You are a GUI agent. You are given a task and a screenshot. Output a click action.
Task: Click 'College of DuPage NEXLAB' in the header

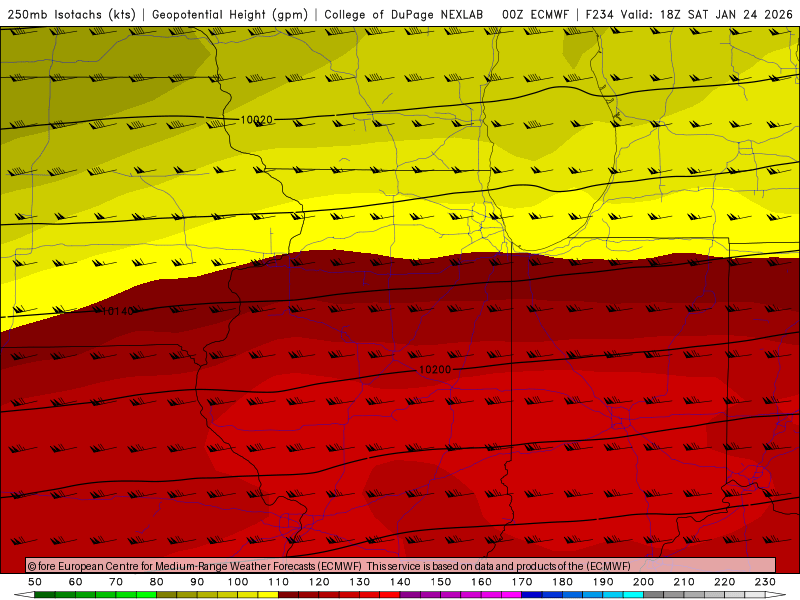click(404, 15)
